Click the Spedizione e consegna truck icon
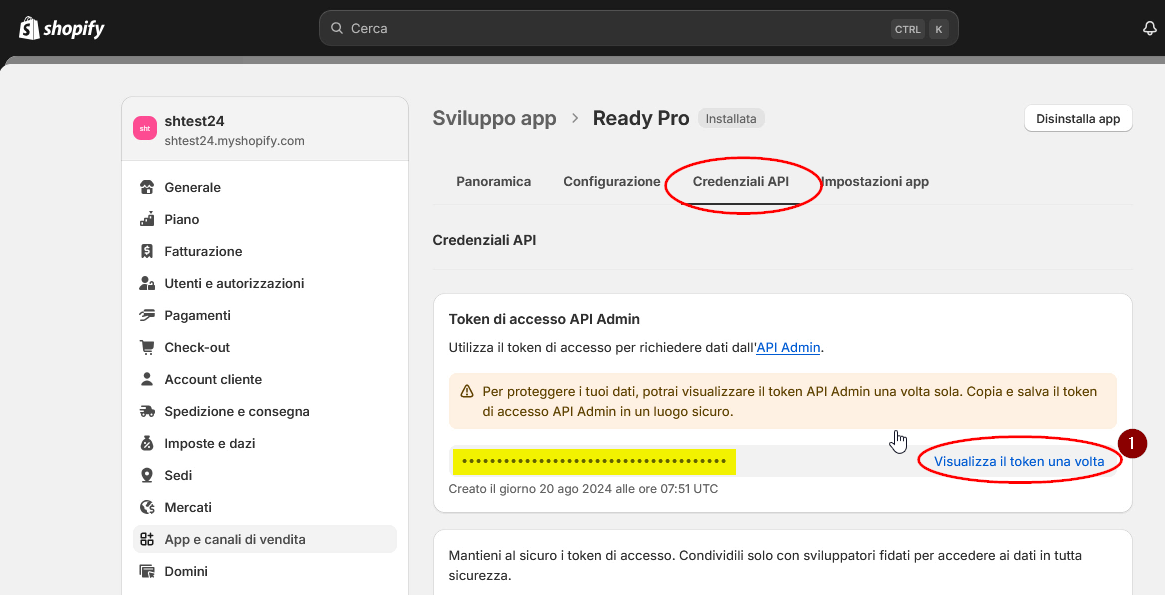This screenshot has height=595, width=1165. coord(147,411)
